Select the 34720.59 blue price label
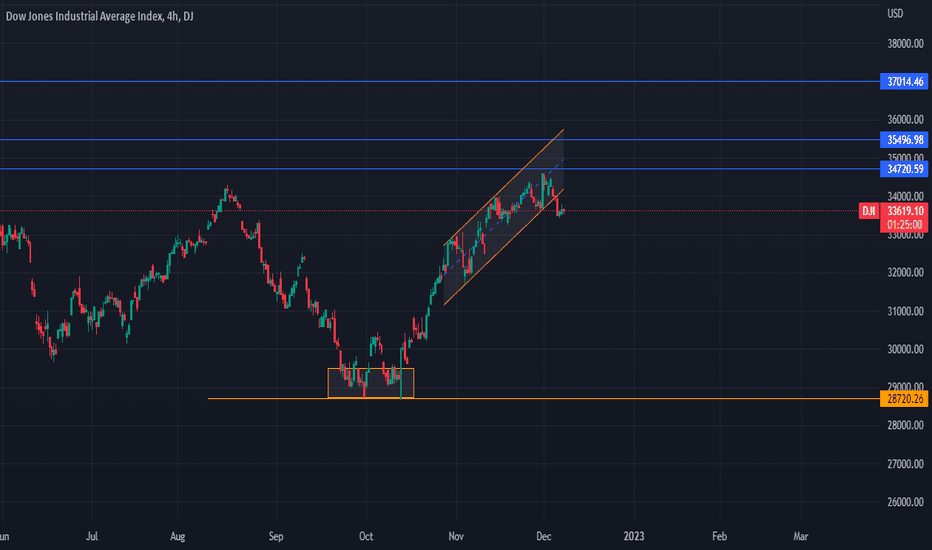 pos(904,169)
